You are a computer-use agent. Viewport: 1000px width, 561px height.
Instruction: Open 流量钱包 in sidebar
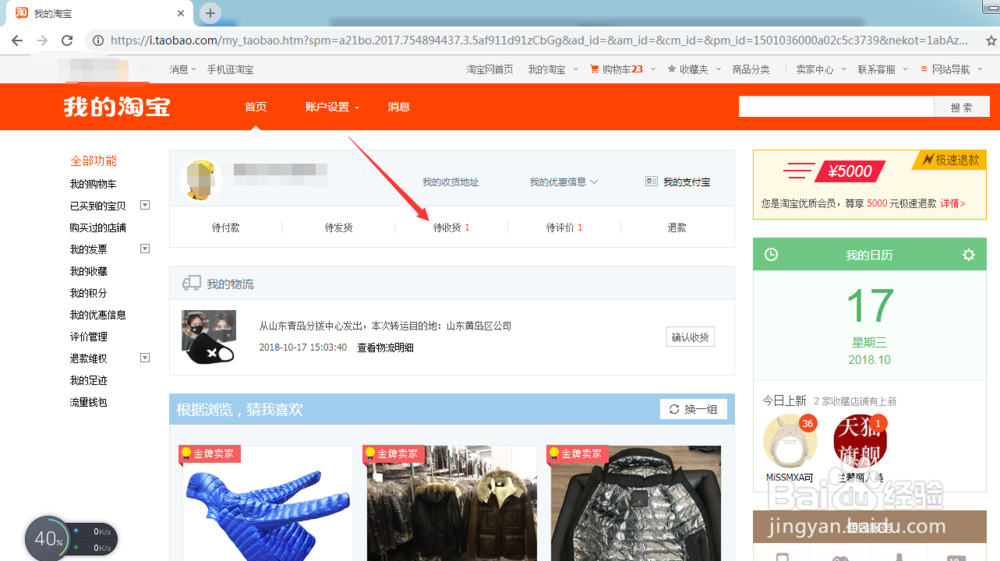point(89,402)
